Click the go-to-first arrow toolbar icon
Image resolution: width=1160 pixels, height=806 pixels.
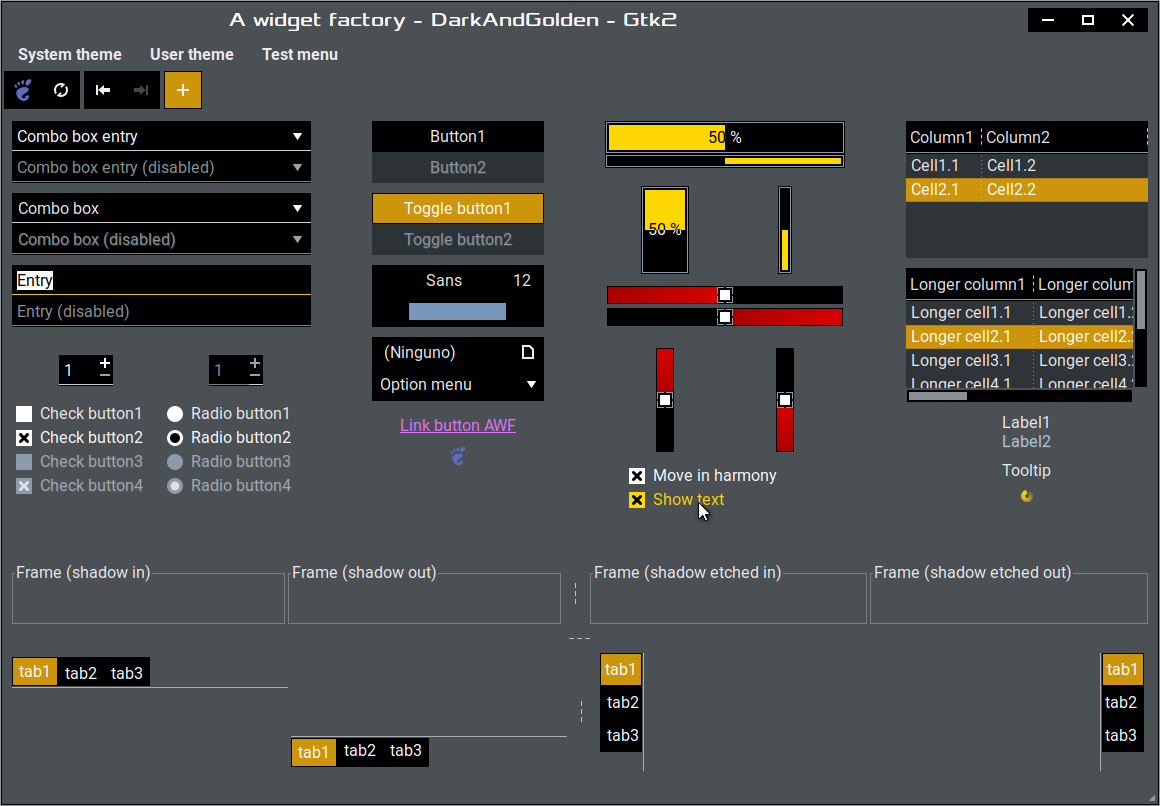[x=103, y=90]
